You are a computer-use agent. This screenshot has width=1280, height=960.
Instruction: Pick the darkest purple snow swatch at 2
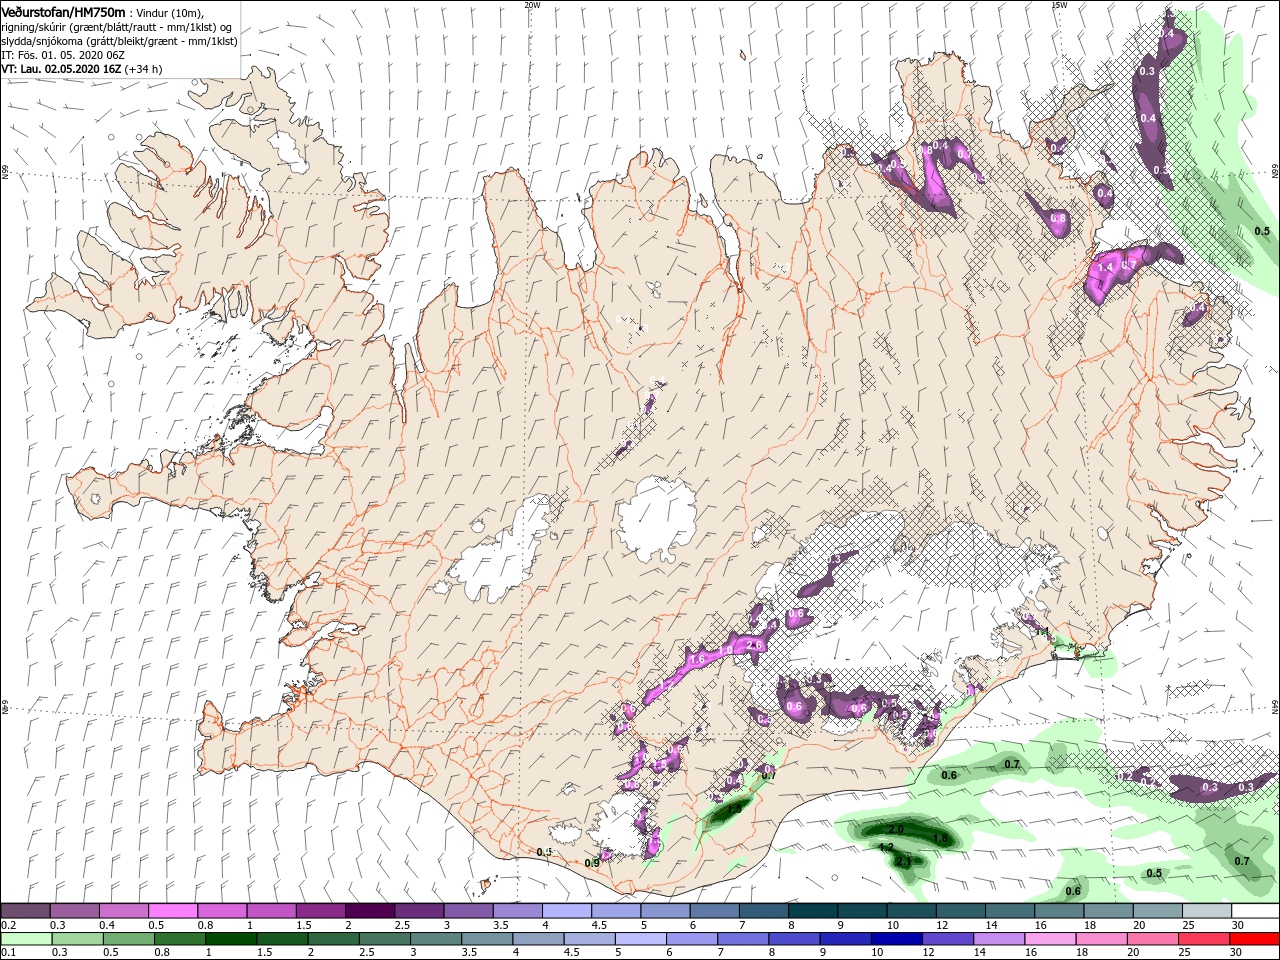[370, 910]
